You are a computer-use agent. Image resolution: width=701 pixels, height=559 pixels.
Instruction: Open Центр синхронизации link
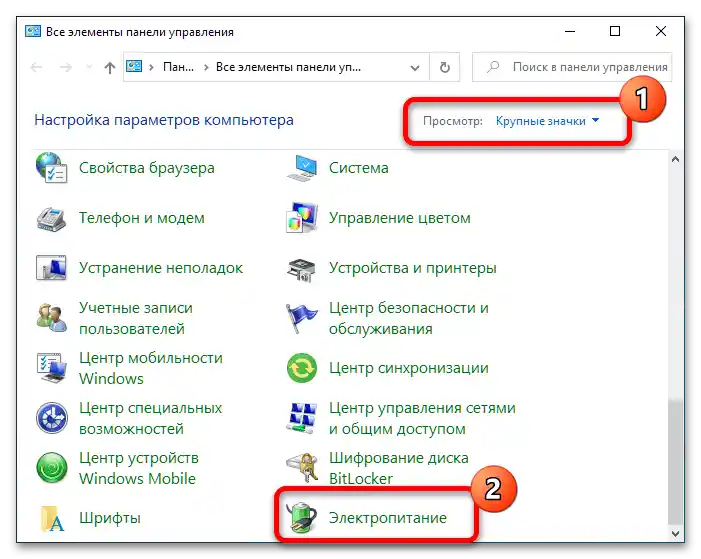[409, 368]
